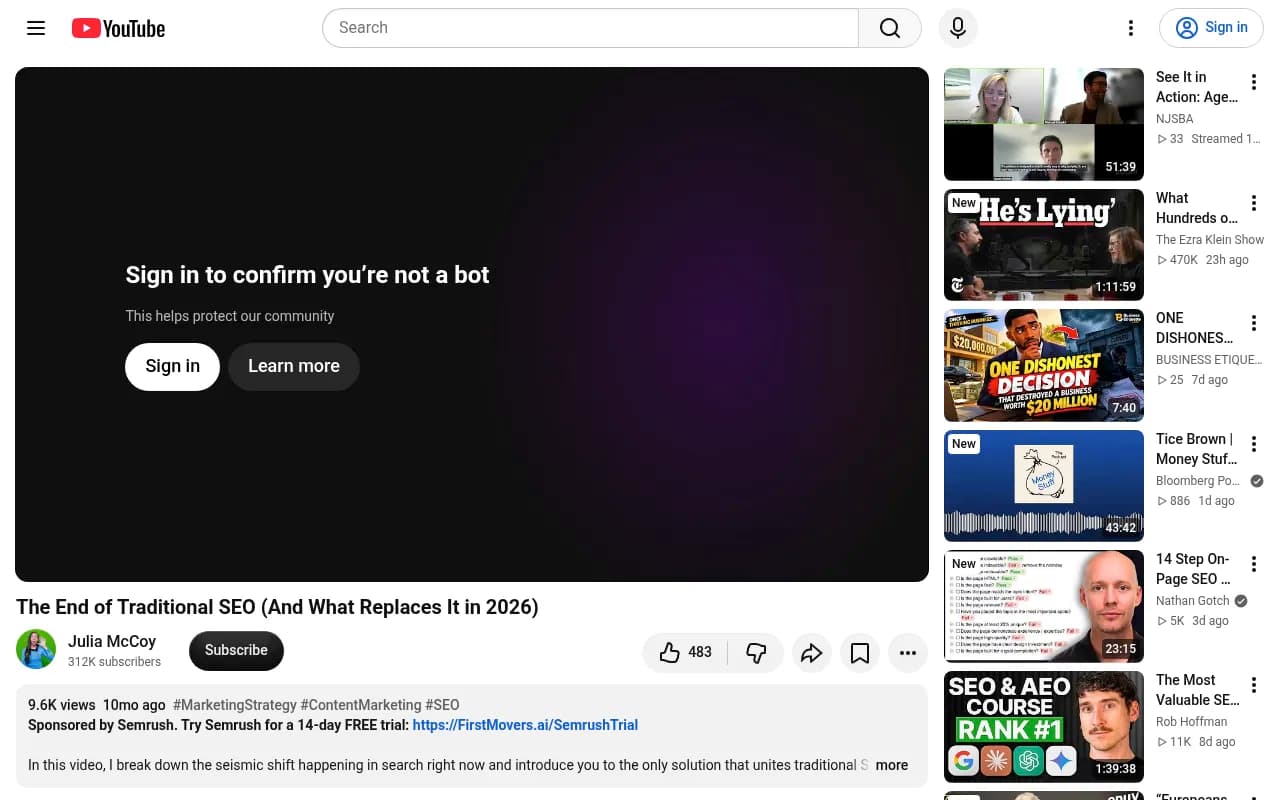Click the #MarketingStrategy hashtag

pos(235,705)
